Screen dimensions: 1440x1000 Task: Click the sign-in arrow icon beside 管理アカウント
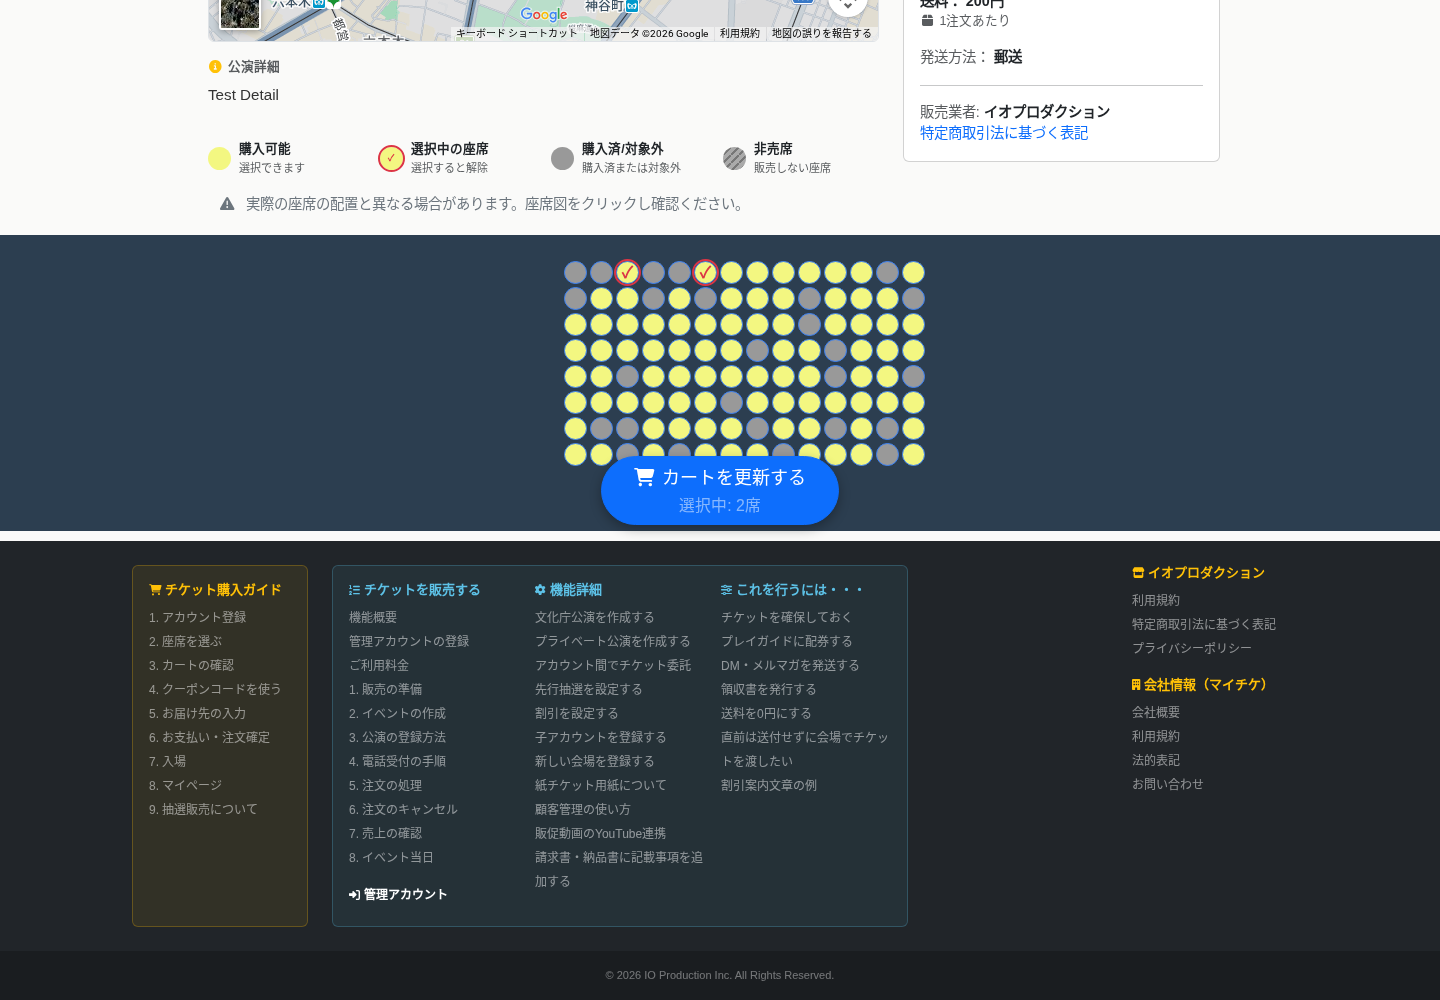354,895
